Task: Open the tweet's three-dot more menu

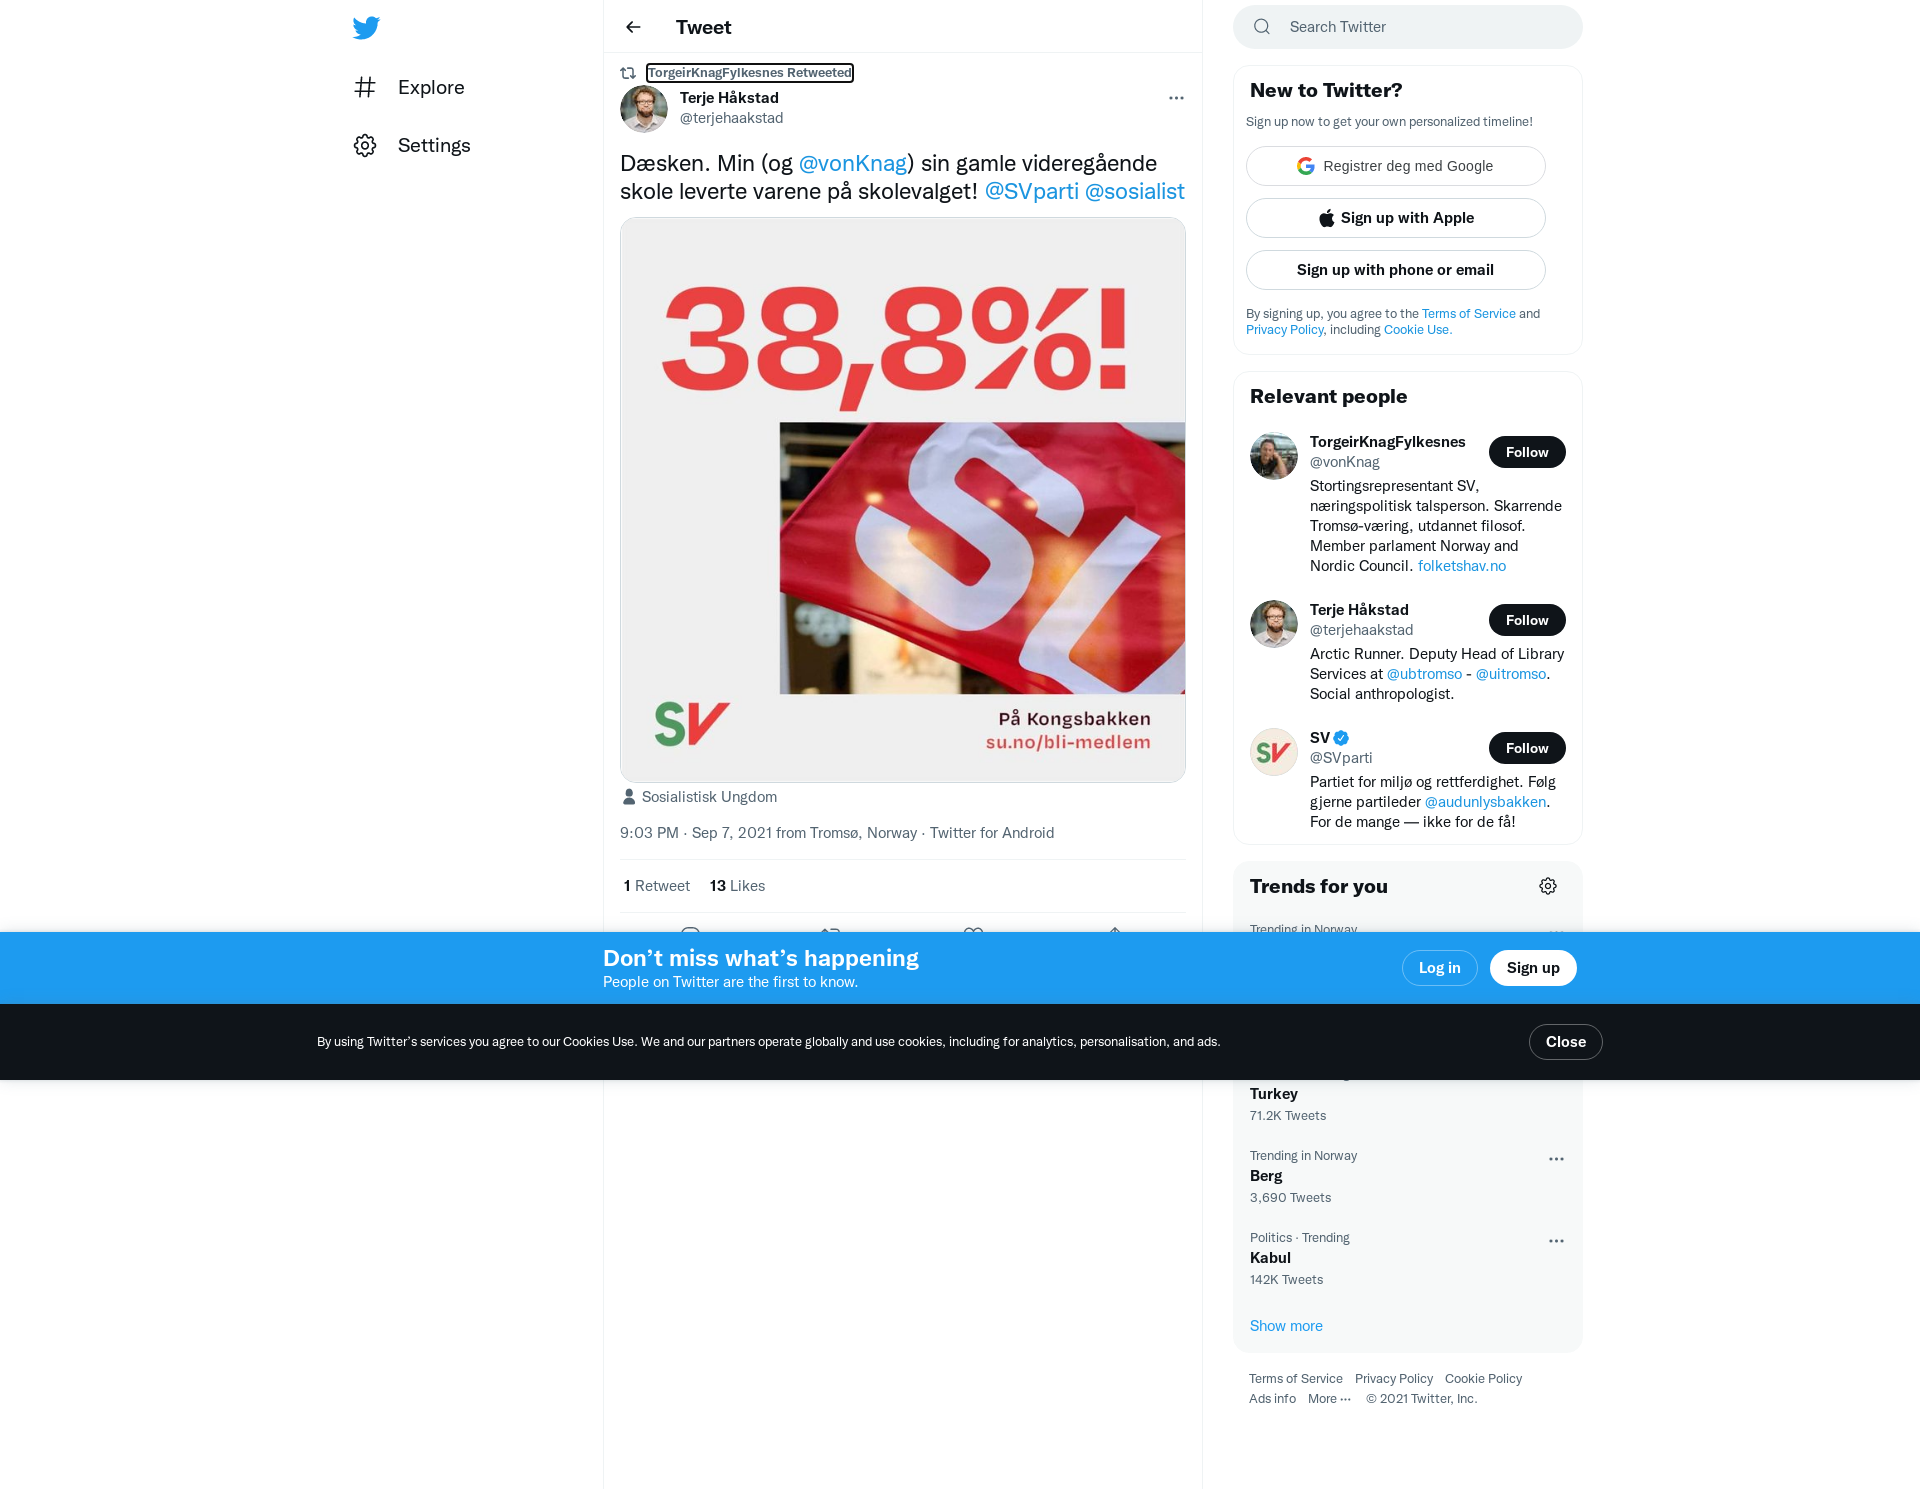Action: pyautogui.click(x=1176, y=98)
